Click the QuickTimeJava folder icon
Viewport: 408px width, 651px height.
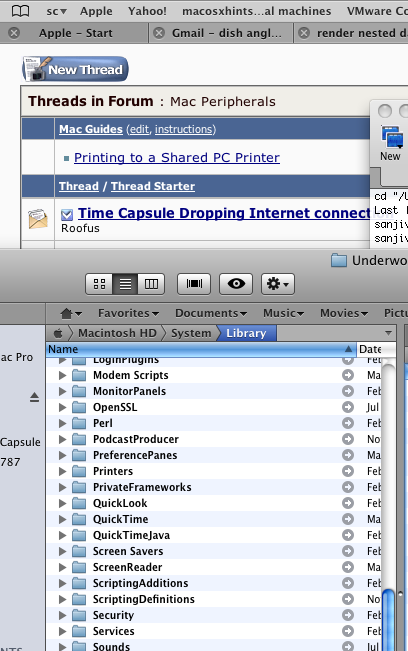(x=79, y=535)
